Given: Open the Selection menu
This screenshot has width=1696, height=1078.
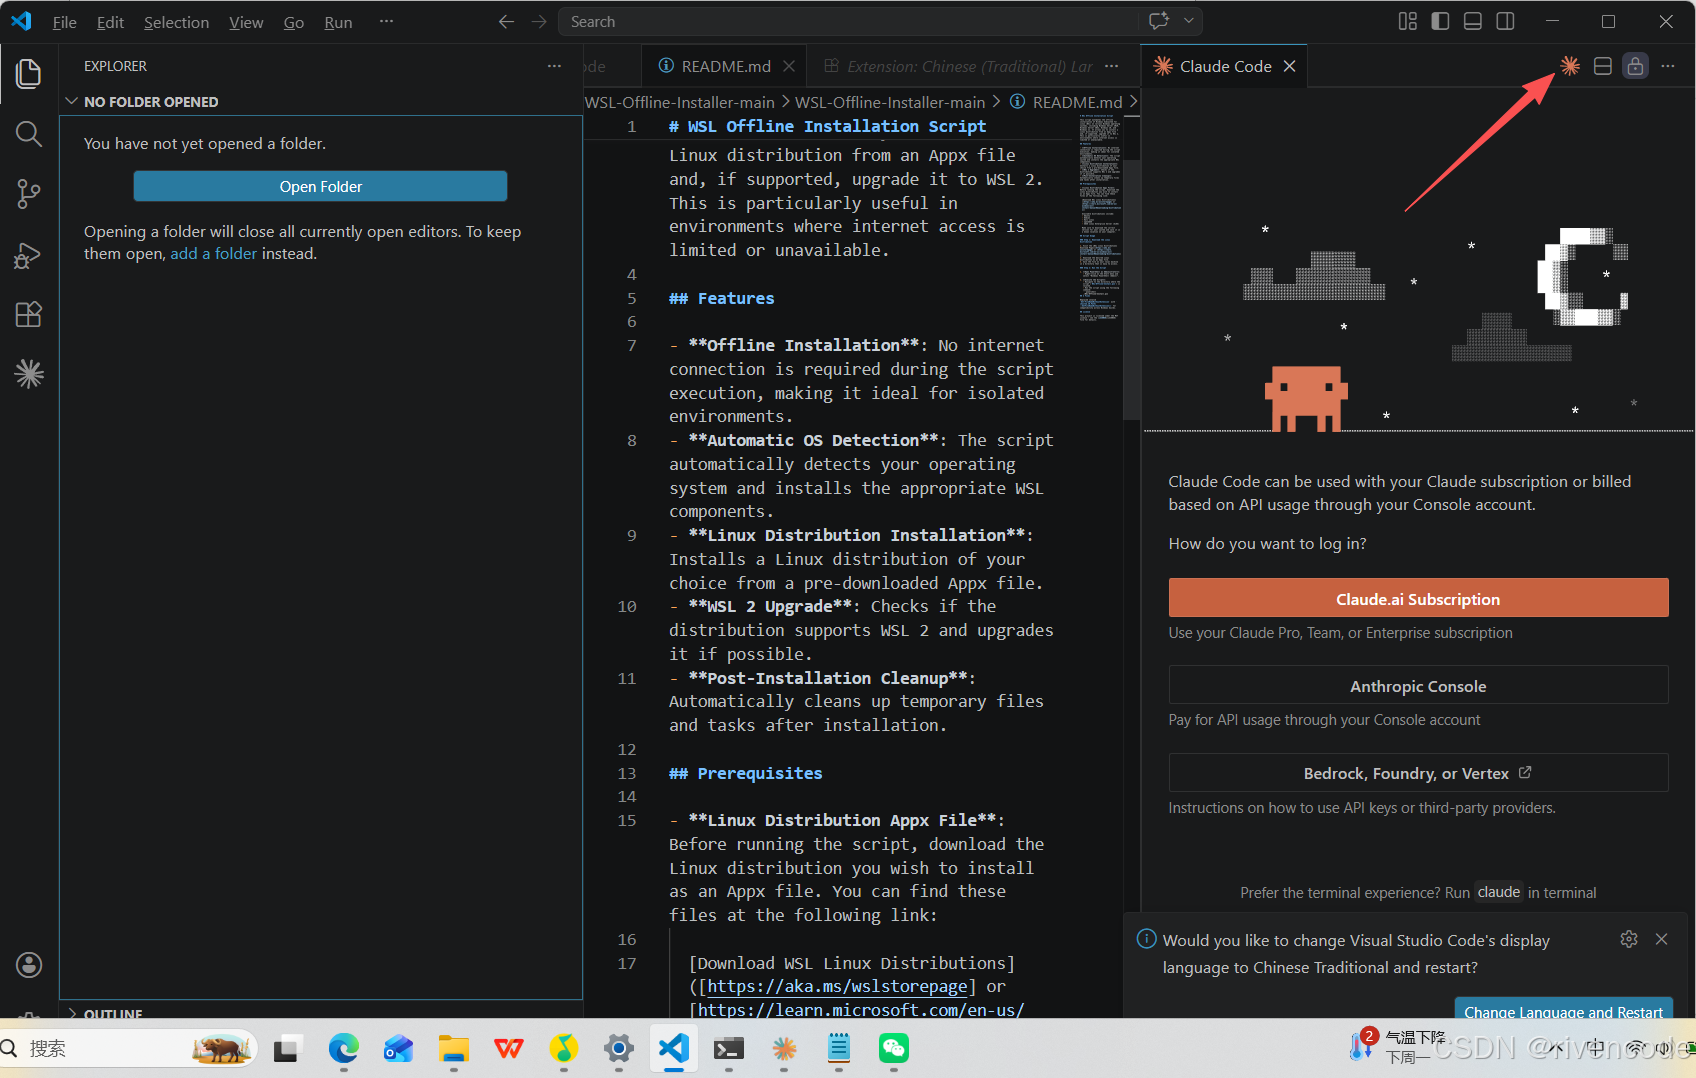Looking at the screenshot, I should (x=176, y=22).
